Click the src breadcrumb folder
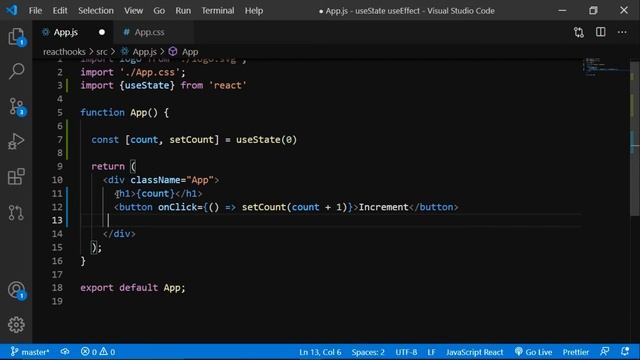The image size is (640, 360). pos(102,52)
